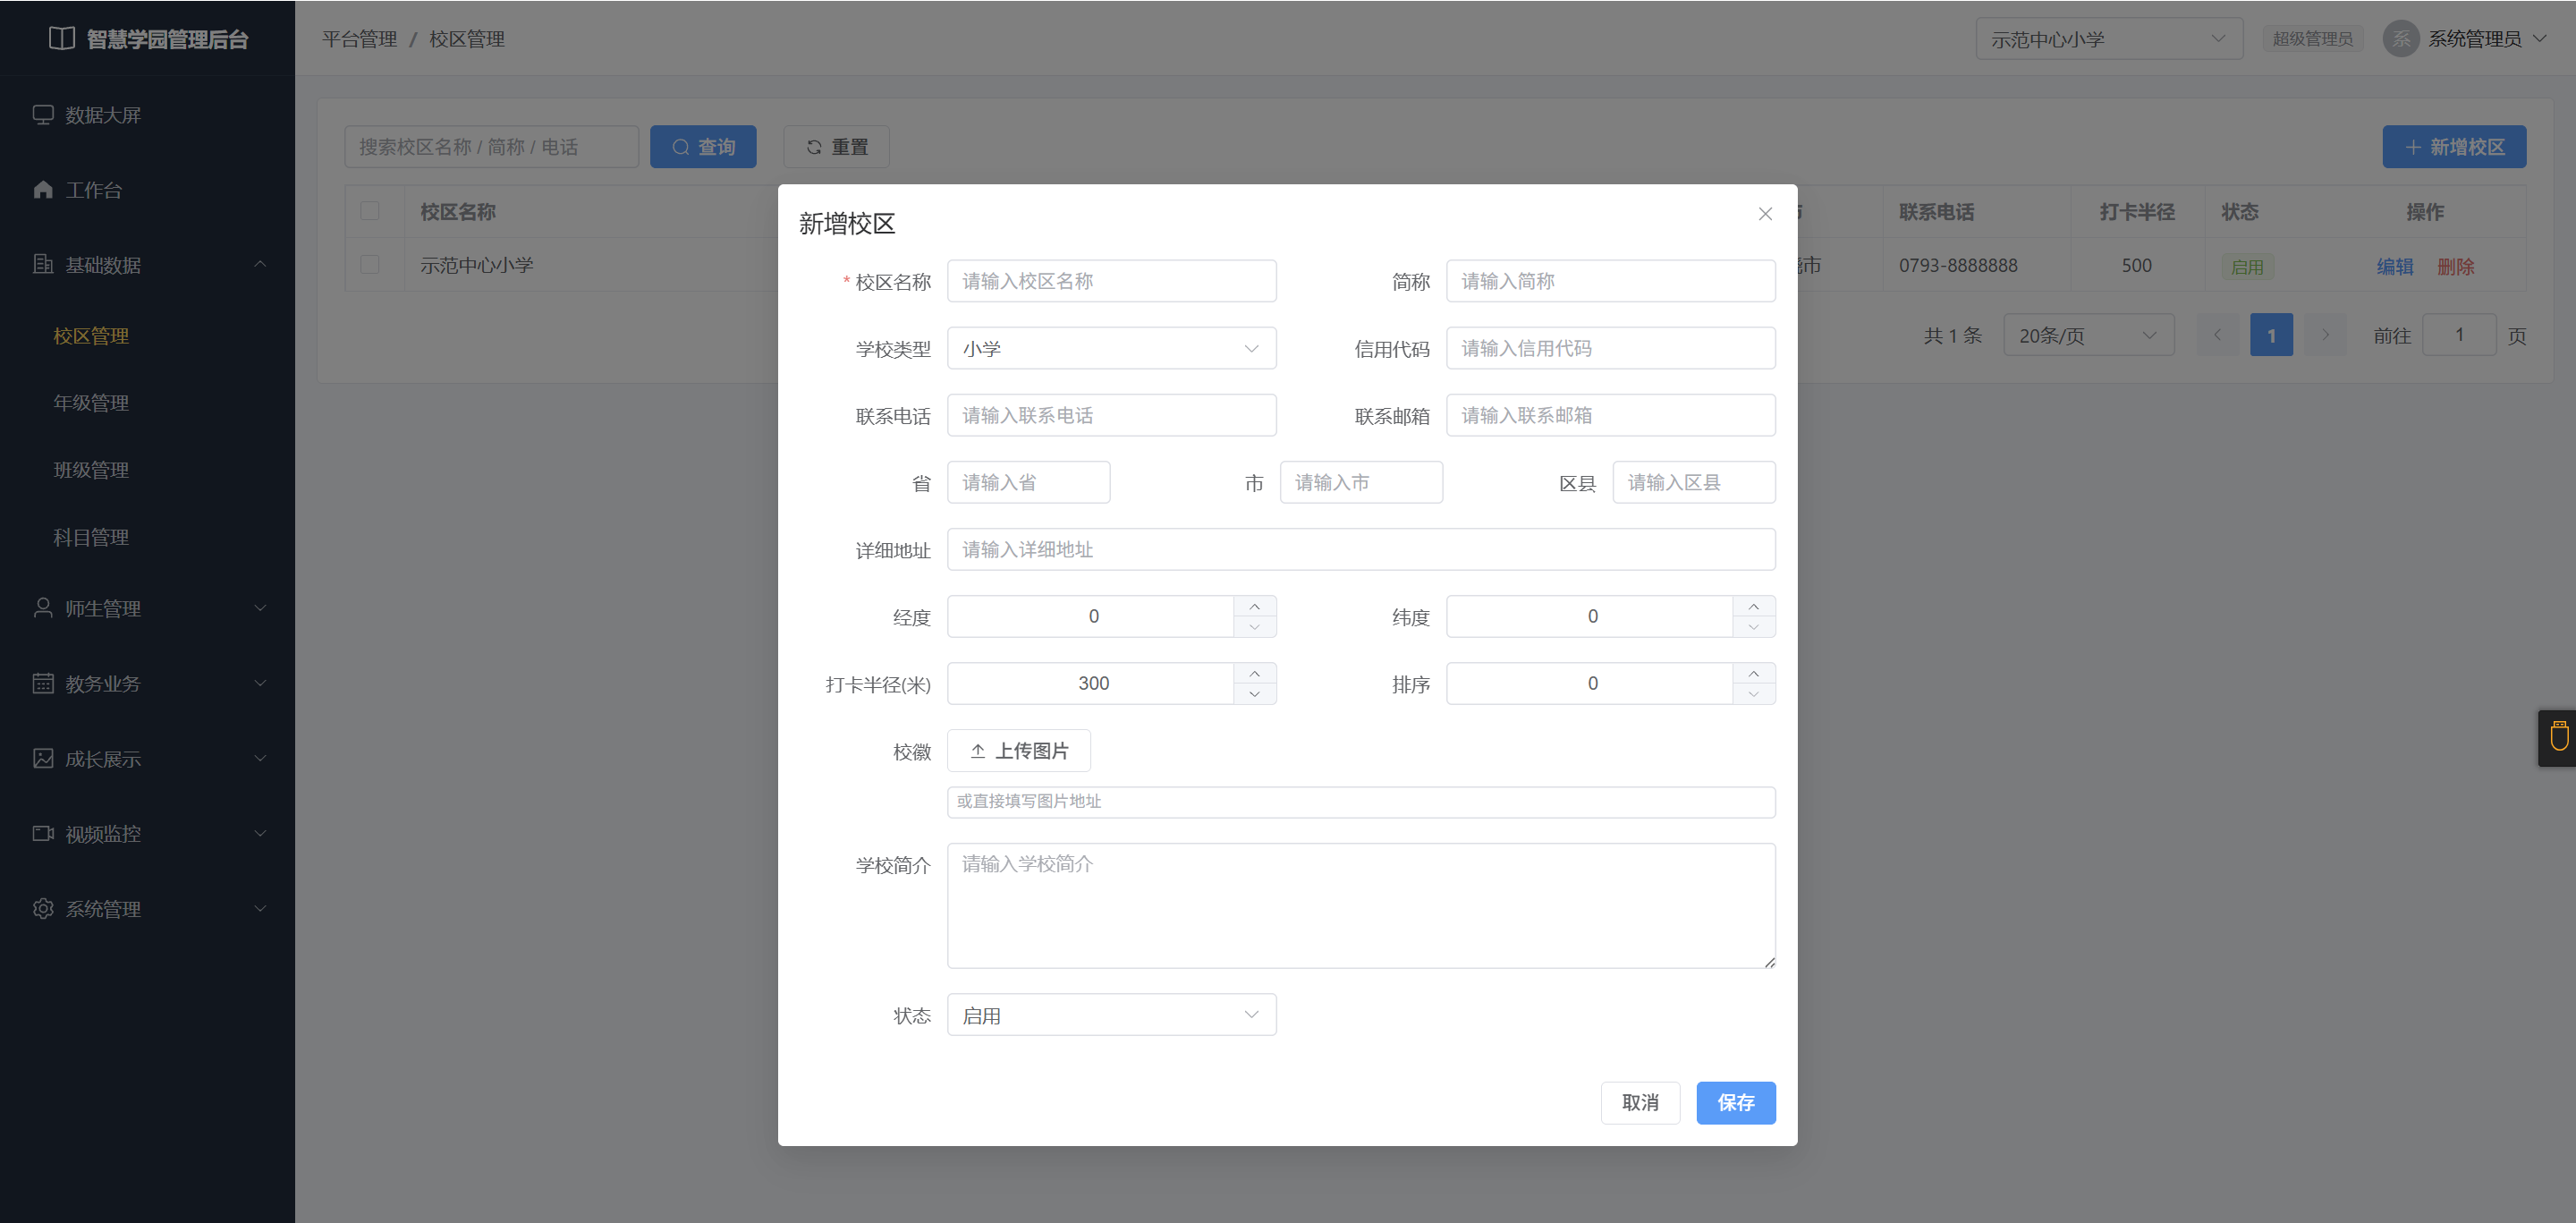Click the 视频监控 camera icon

pyautogui.click(x=43, y=834)
